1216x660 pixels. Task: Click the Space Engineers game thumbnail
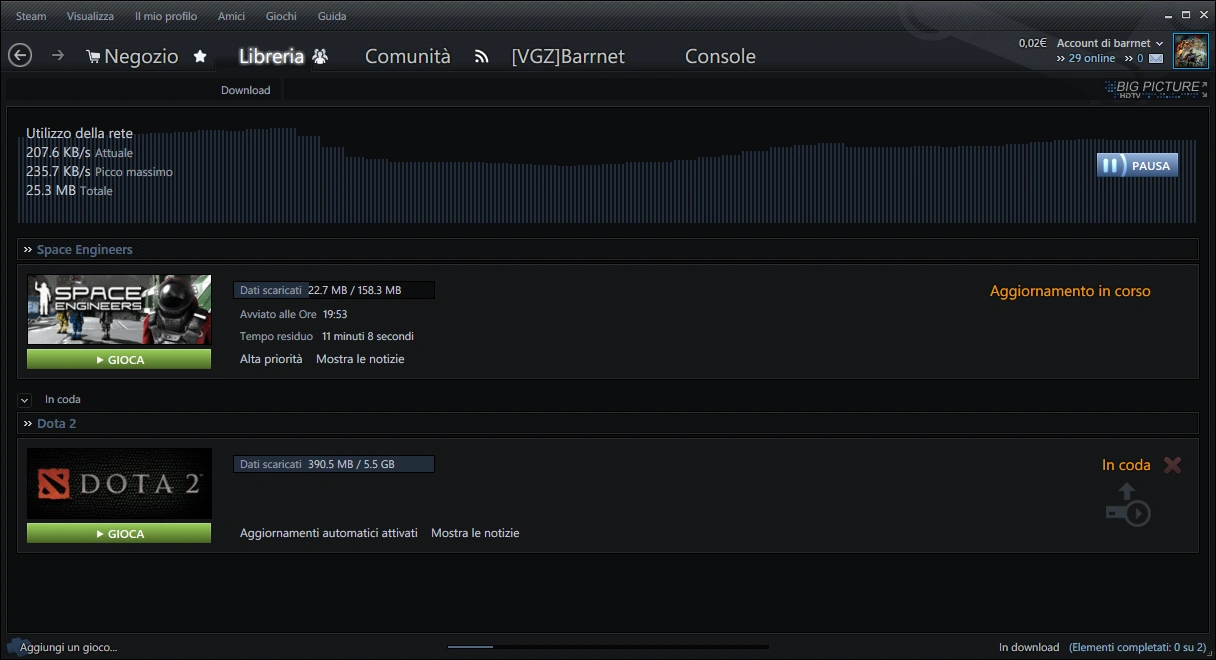point(119,310)
